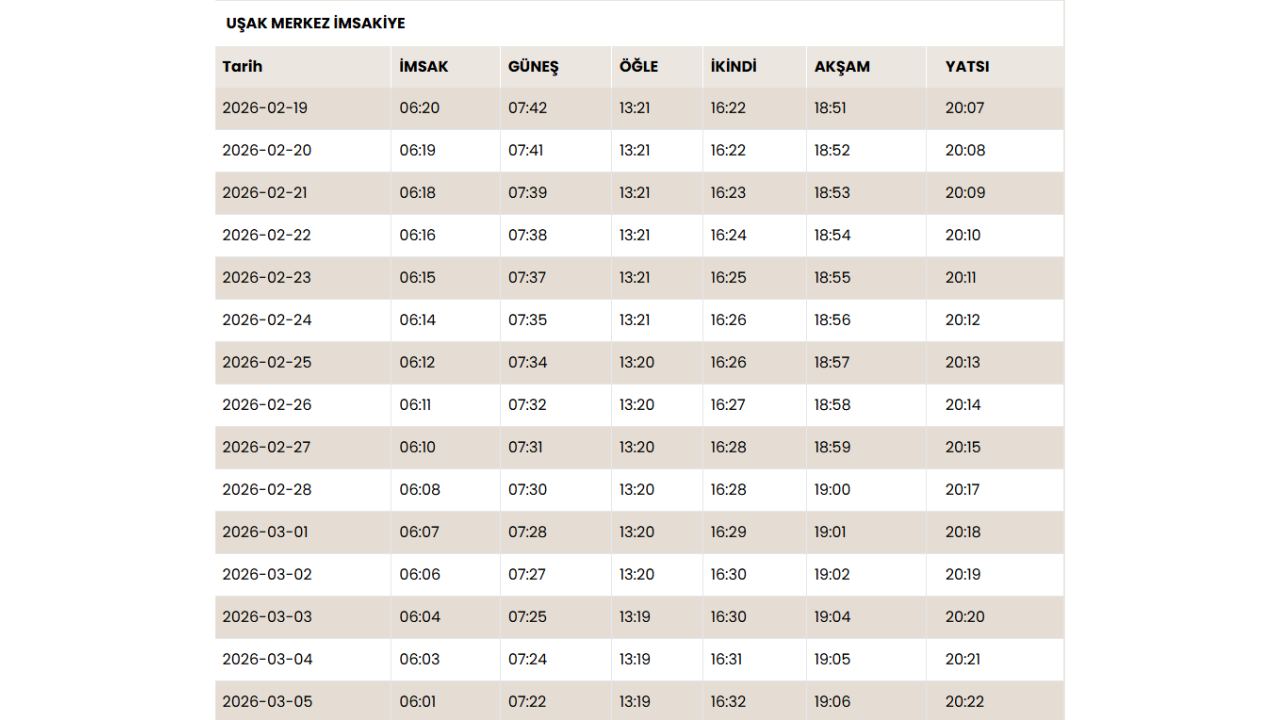This screenshot has width=1280, height=720.
Task: Click the İMSAK column header
Action: 423,67
